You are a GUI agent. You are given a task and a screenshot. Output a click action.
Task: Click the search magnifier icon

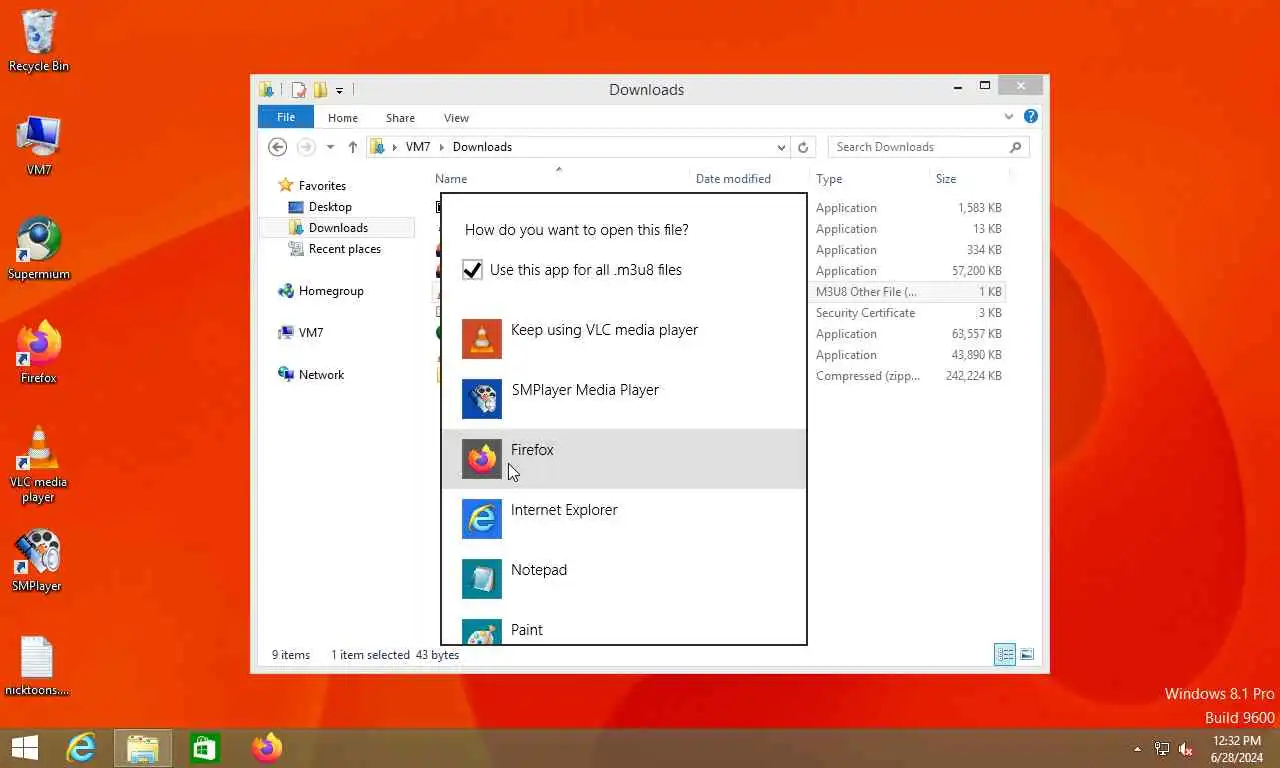[x=1015, y=147]
